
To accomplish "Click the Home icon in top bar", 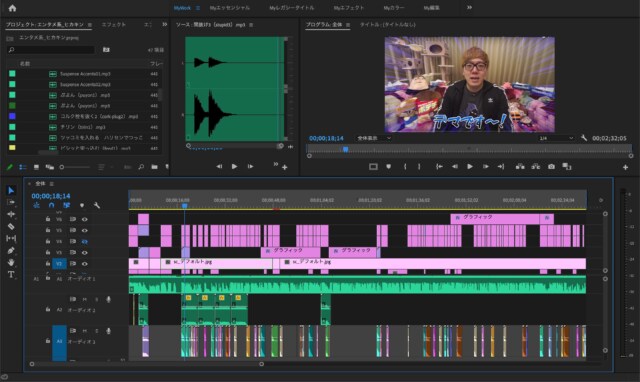I will pyautogui.click(x=12, y=8).
